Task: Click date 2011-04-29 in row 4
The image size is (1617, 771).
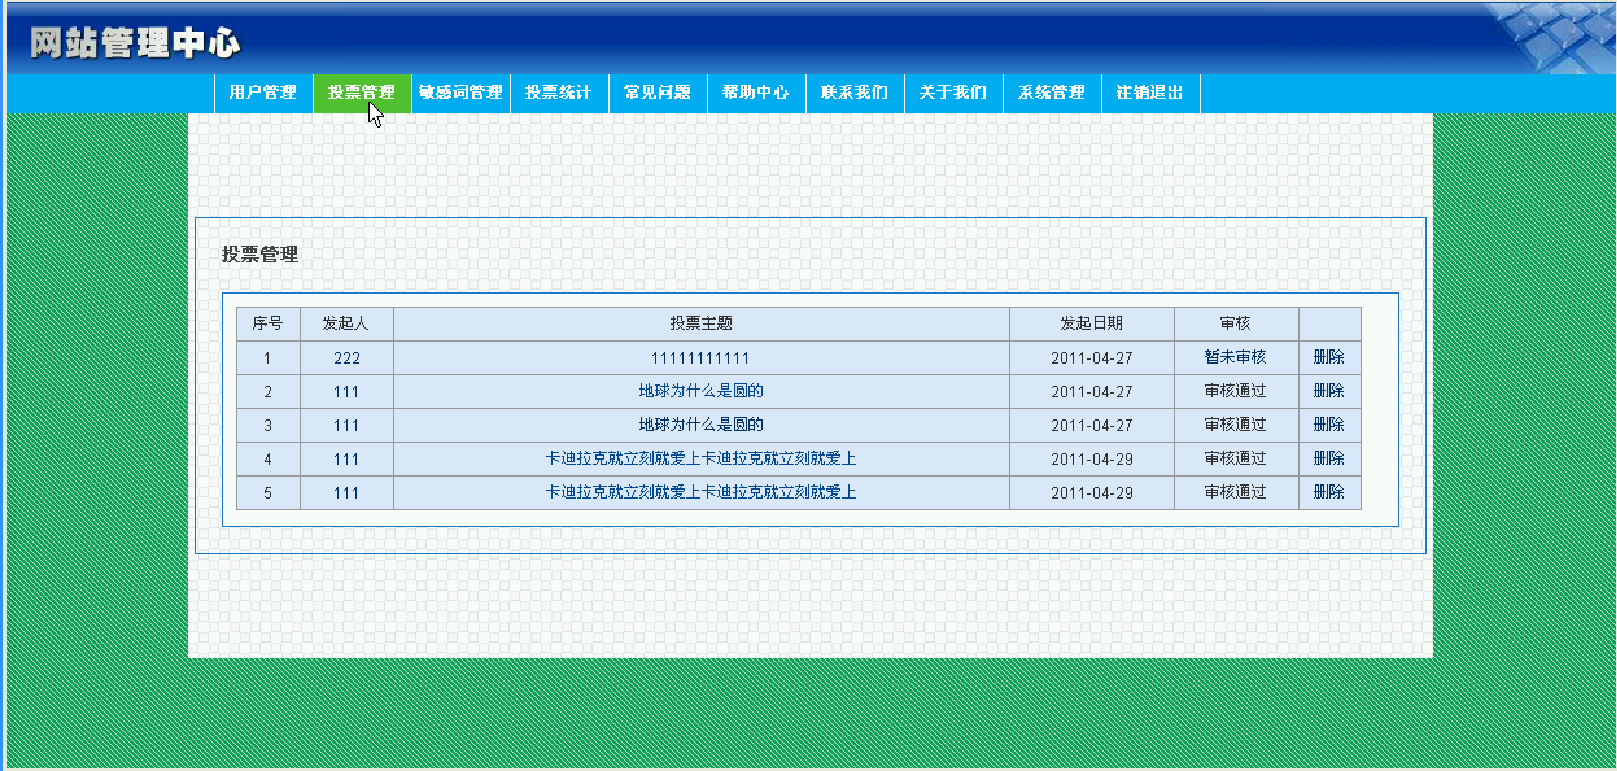Action: pyautogui.click(x=1092, y=460)
